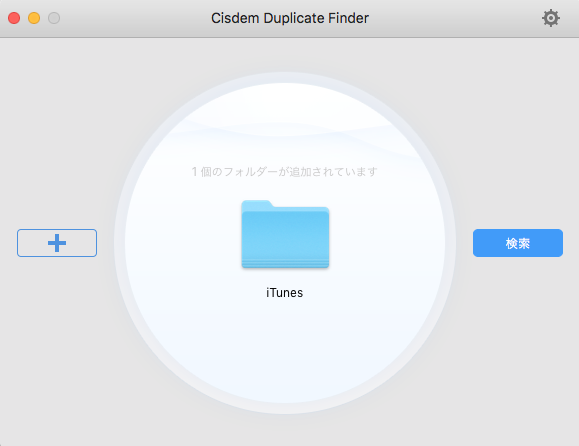Click the Cisdem Duplicate Finder title text
Viewport: 579px width, 446px height.
click(290, 18)
